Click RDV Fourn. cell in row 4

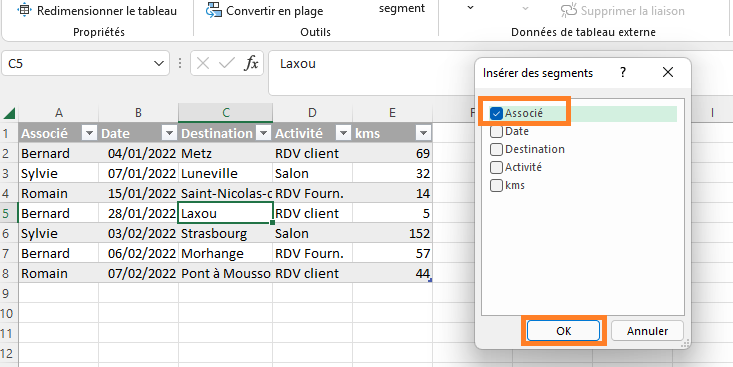tap(312, 193)
